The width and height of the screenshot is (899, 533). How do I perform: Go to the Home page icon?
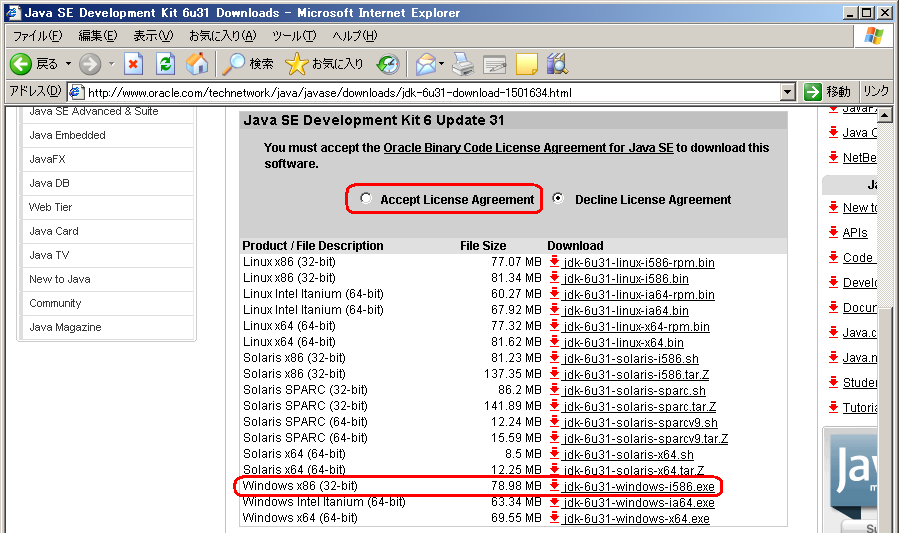[x=197, y=64]
